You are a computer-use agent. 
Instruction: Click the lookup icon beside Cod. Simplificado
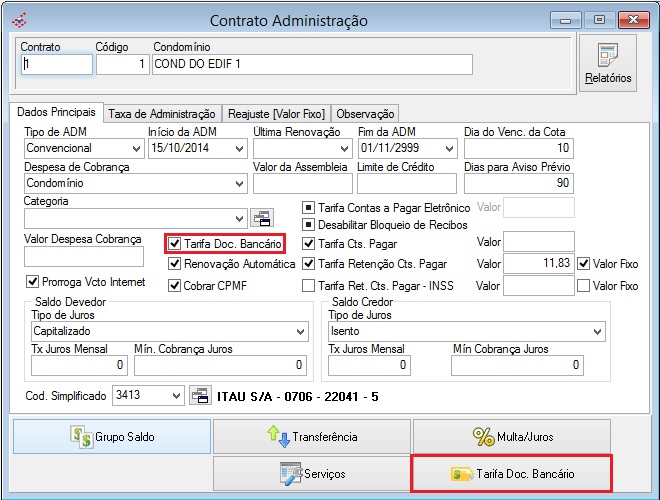coord(199,395)
